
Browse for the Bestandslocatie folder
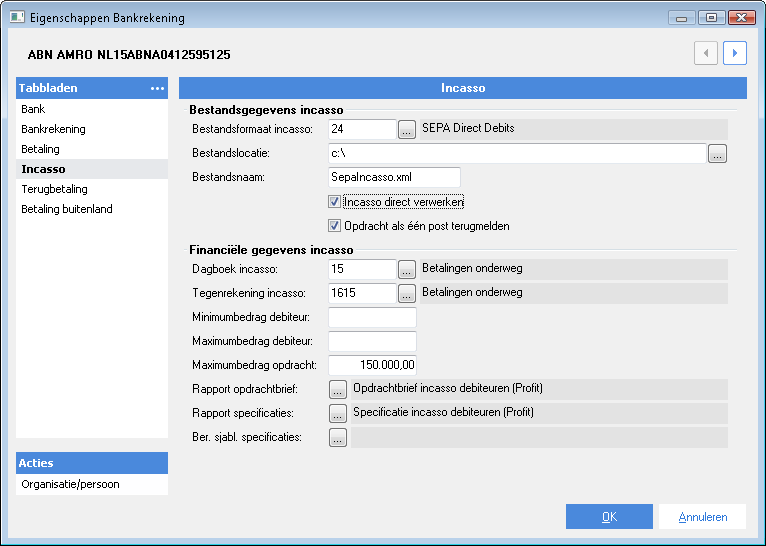(x=717, y=153)
